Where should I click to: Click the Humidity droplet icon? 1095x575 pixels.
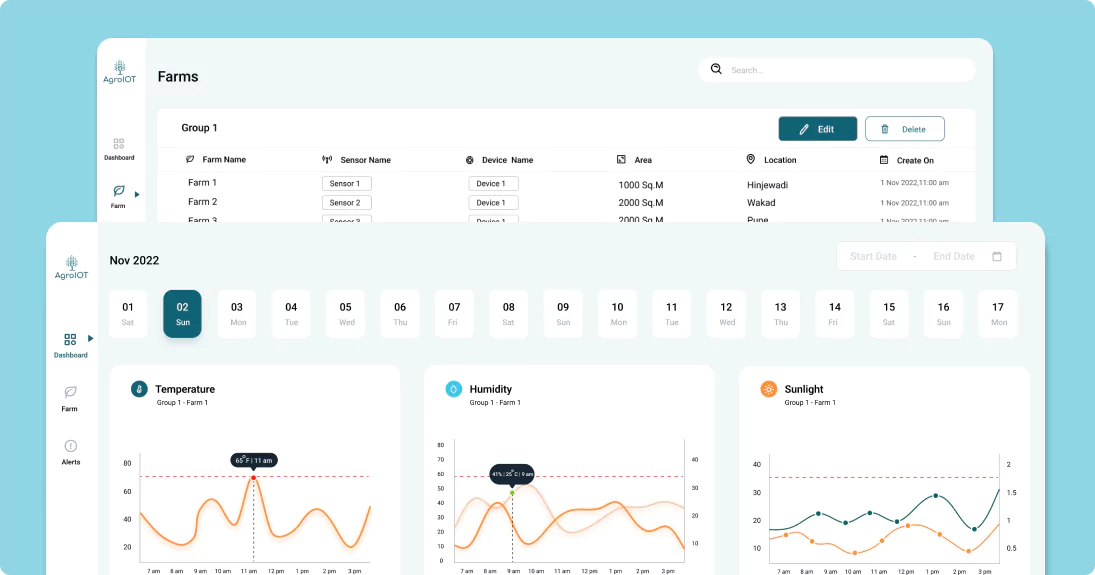click(453, 389)
